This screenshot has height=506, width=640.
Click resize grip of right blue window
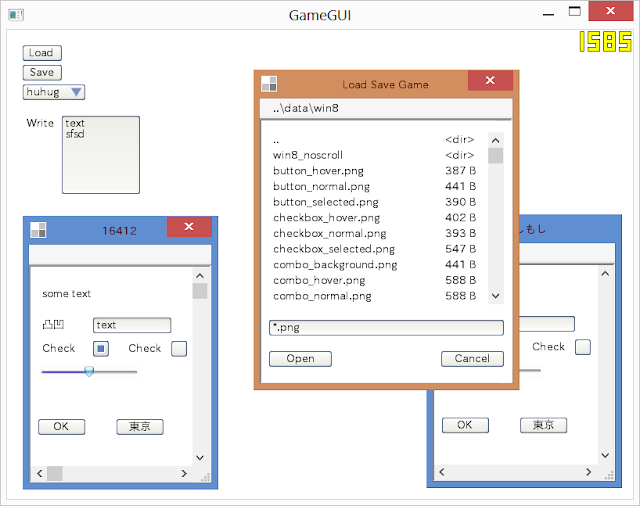[x=609, y=476]
